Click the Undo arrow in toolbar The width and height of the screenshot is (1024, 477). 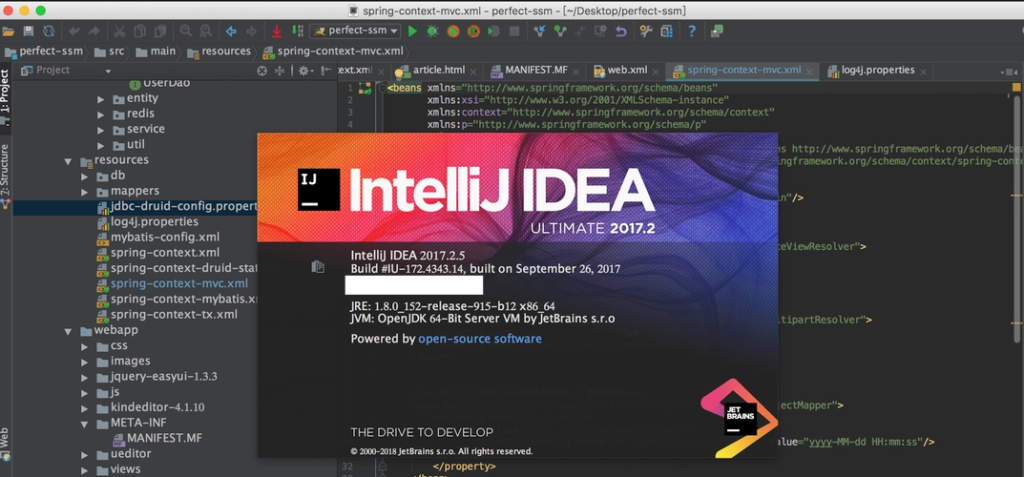74,31
